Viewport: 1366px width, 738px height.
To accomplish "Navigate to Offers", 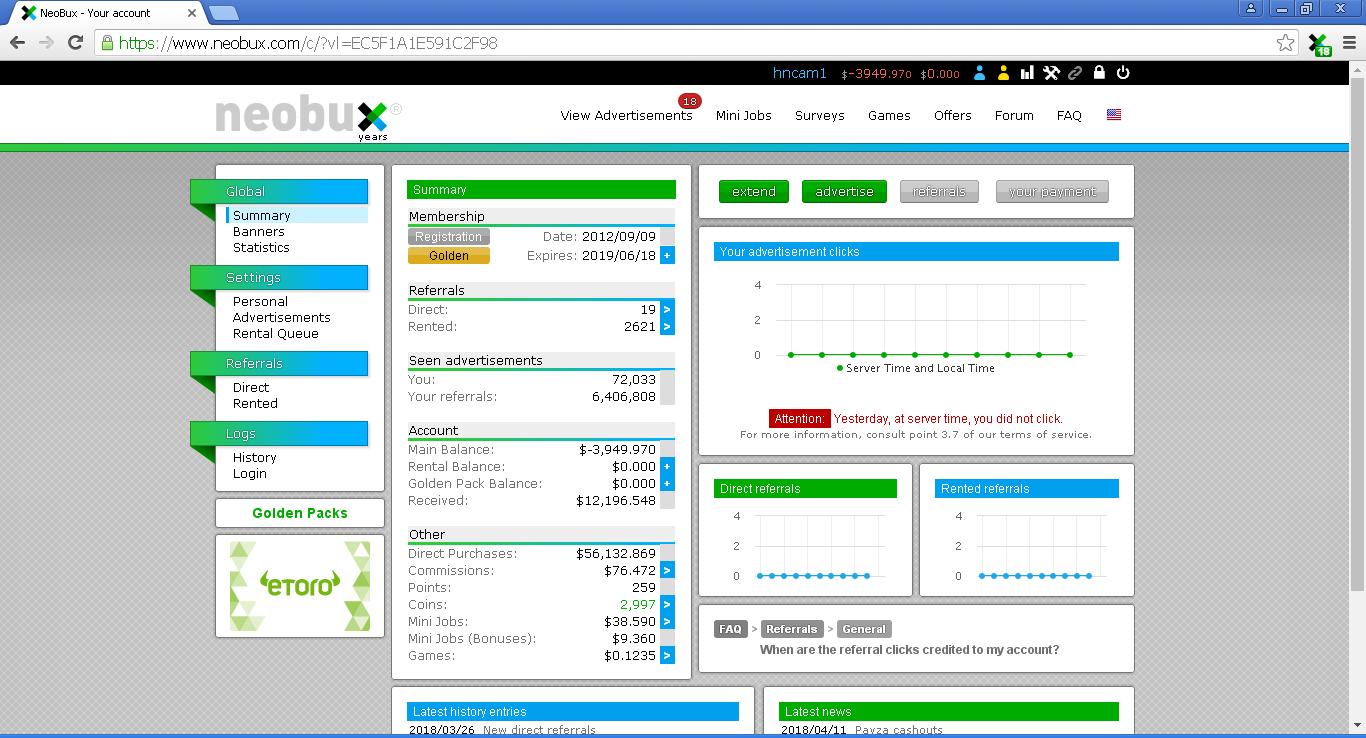I will tap(953, 116).
